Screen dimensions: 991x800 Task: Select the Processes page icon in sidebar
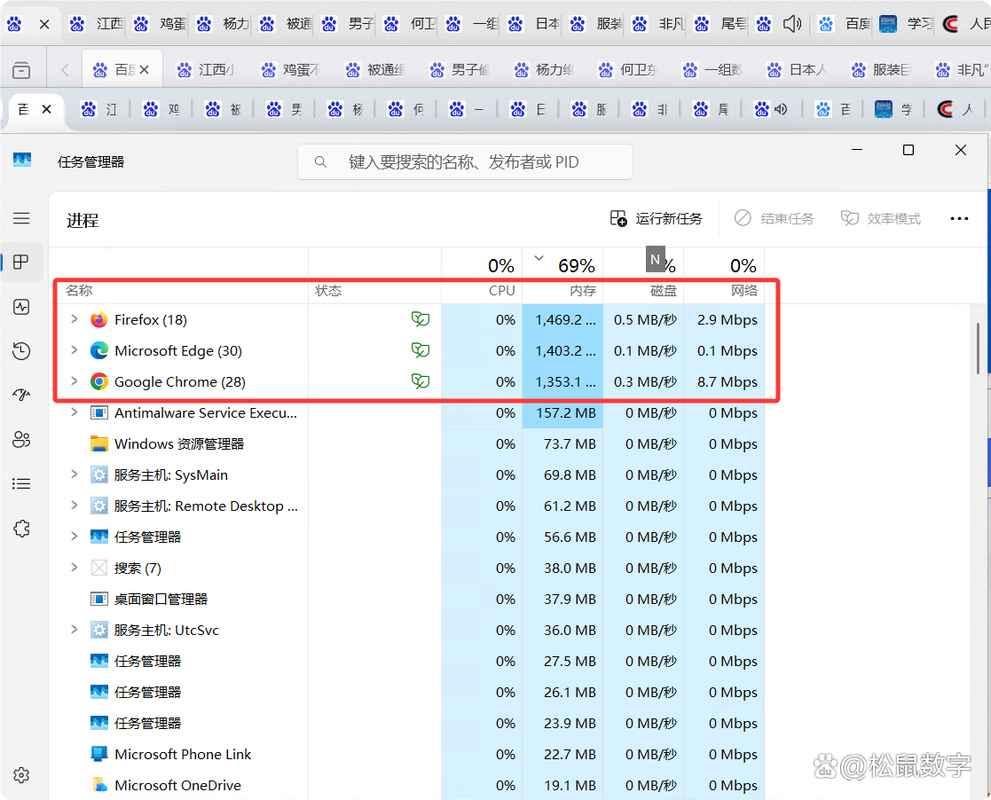click(x=21, y=262)
